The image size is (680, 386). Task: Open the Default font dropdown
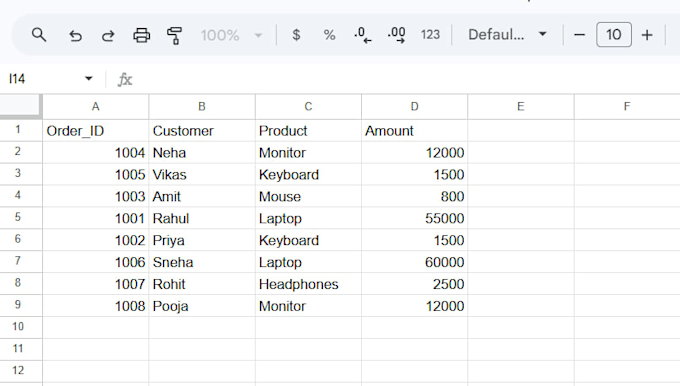tap(507, 35)
